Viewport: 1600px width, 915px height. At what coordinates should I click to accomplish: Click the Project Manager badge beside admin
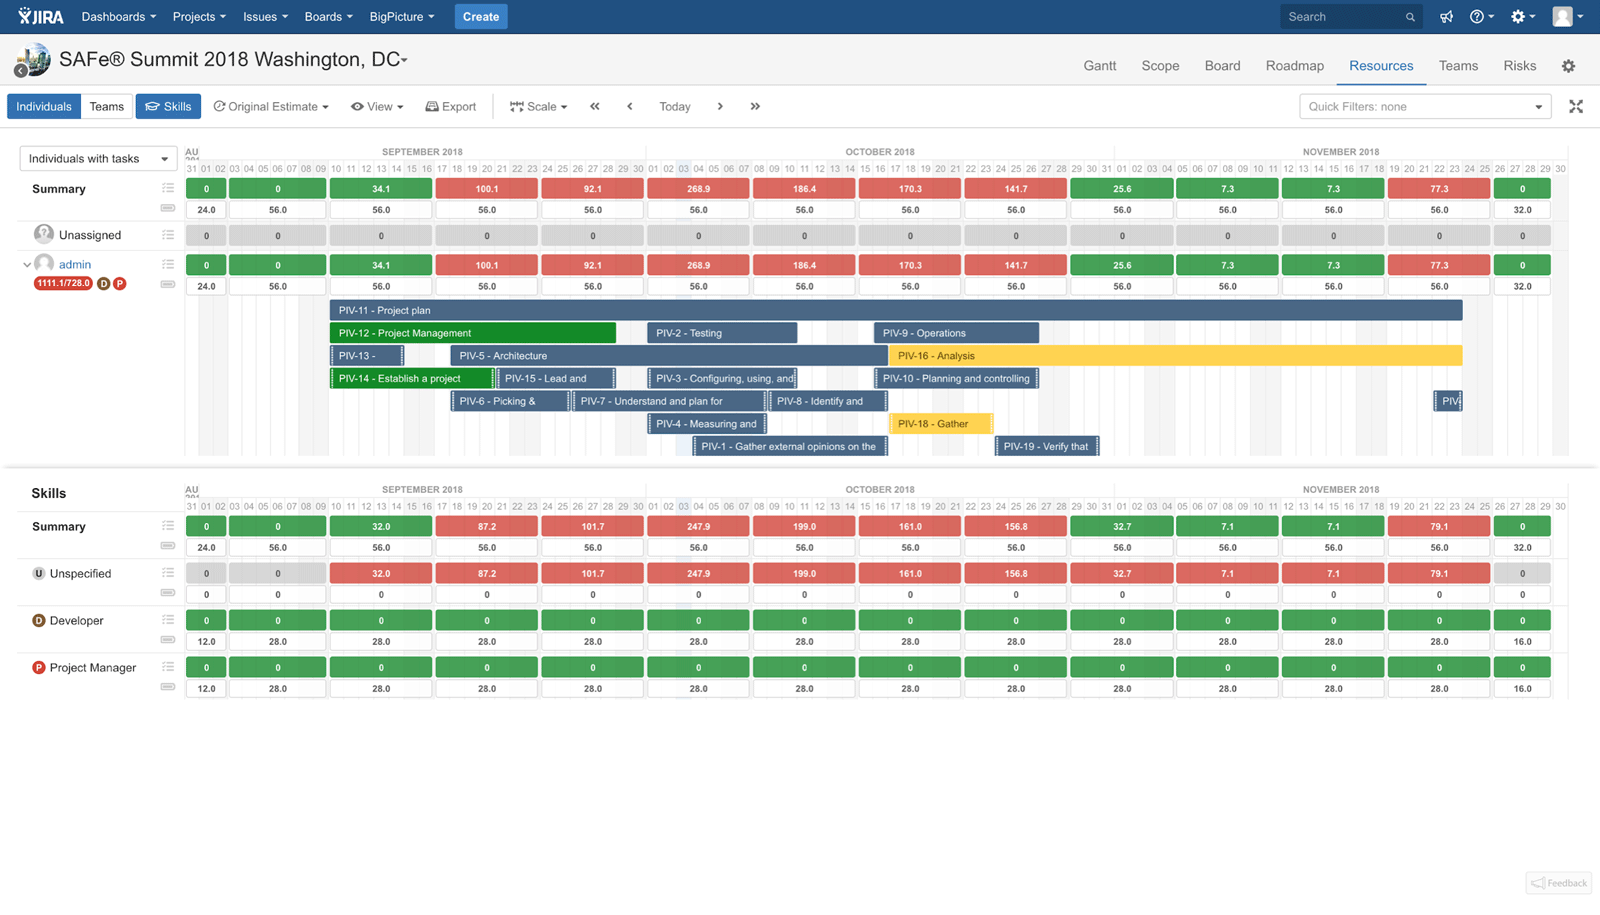click(x=118, y=283)
